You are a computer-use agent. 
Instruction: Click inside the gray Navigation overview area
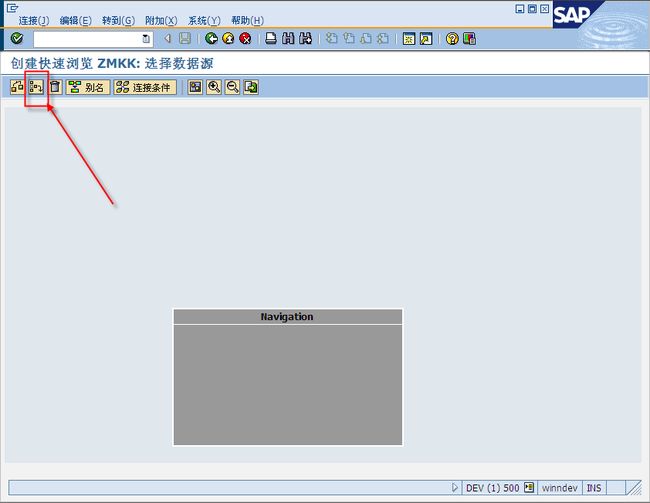click(288, 385)
